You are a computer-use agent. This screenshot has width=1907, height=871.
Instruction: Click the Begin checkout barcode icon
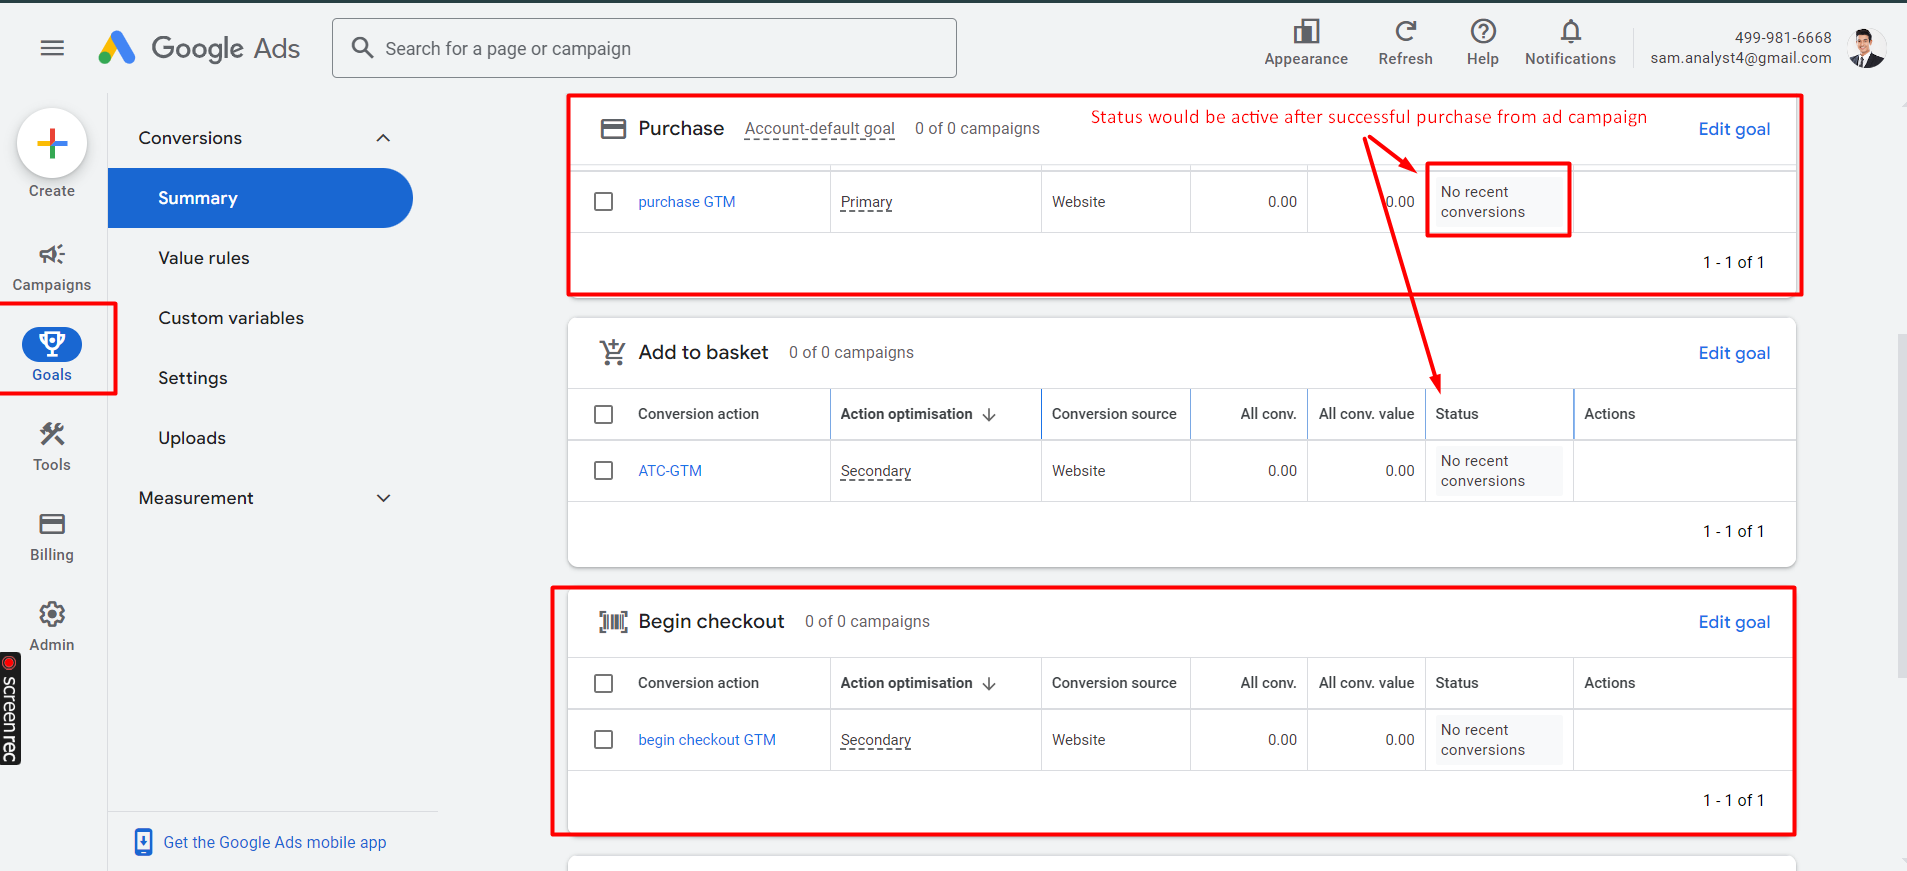[613, 621]
